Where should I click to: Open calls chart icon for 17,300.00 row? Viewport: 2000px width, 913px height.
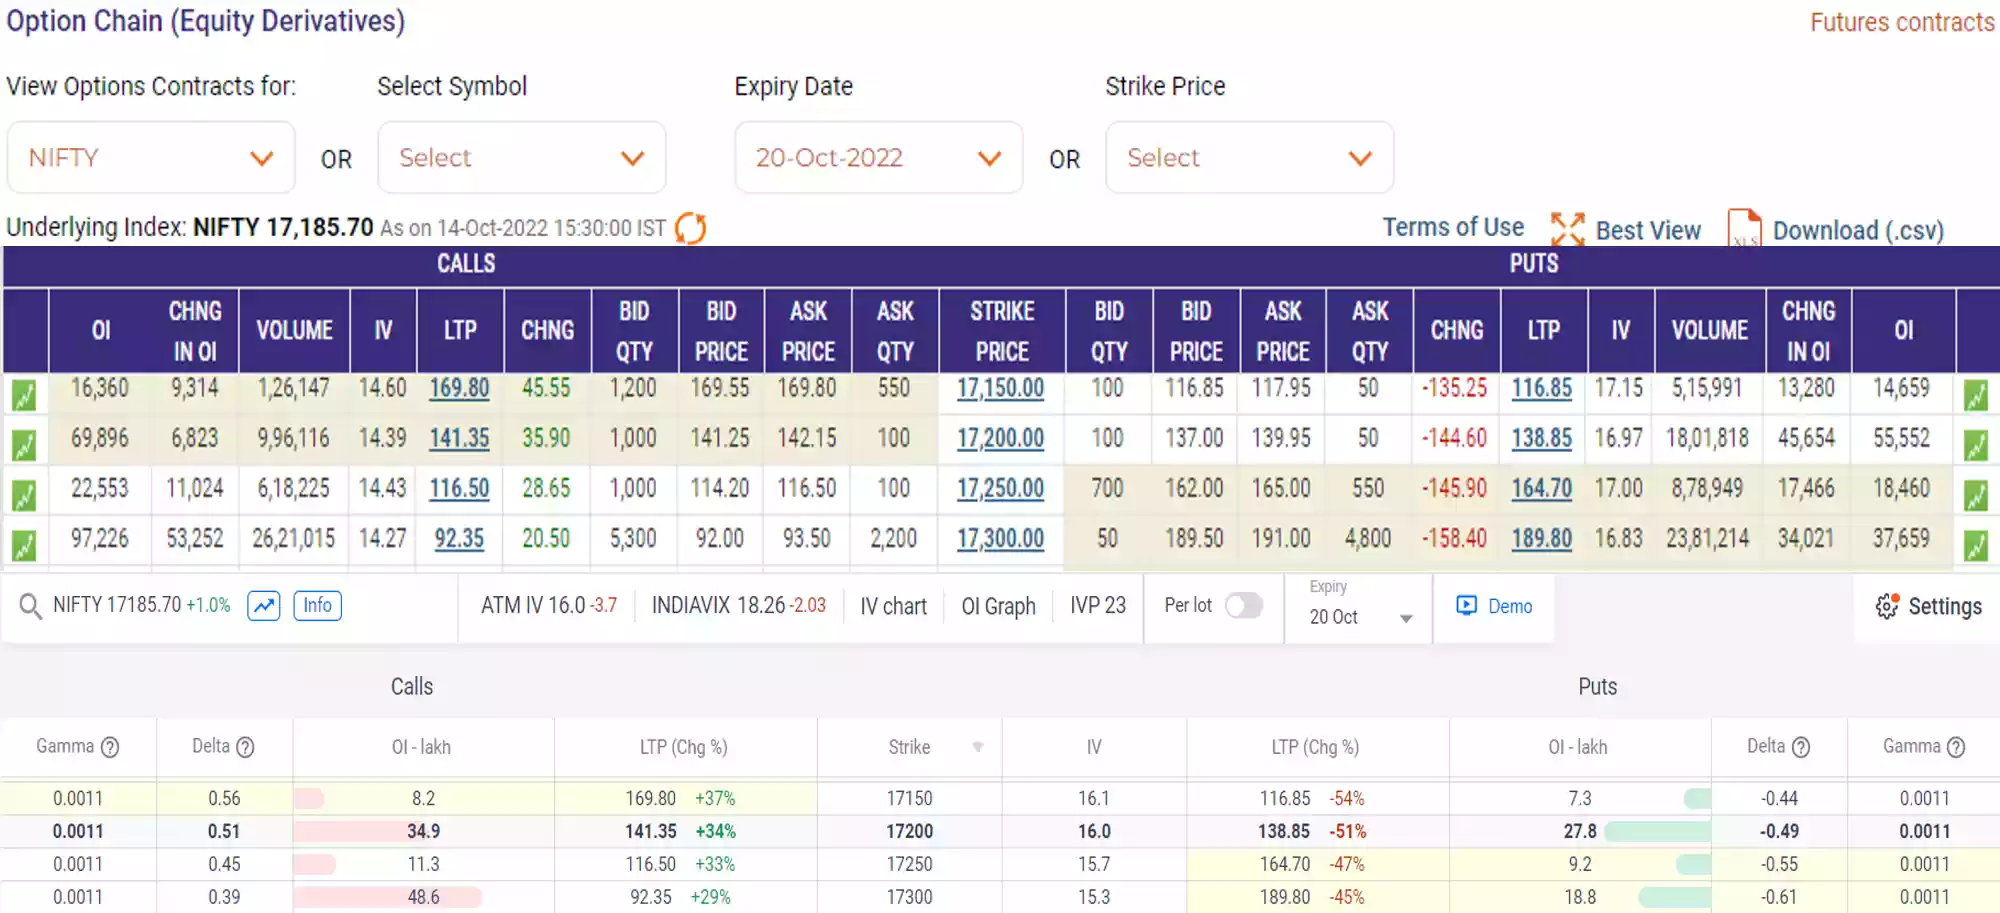point(24,545)
